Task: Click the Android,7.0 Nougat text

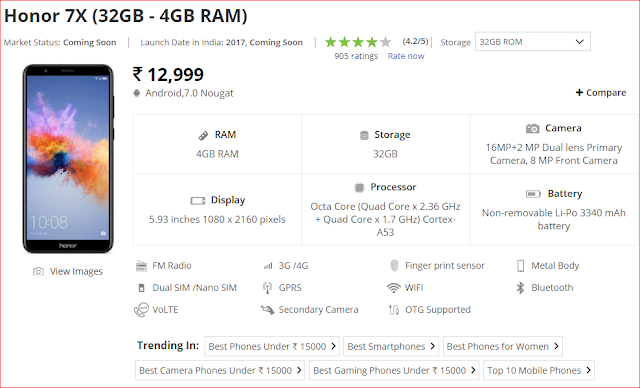Action: tap(189, 93)
